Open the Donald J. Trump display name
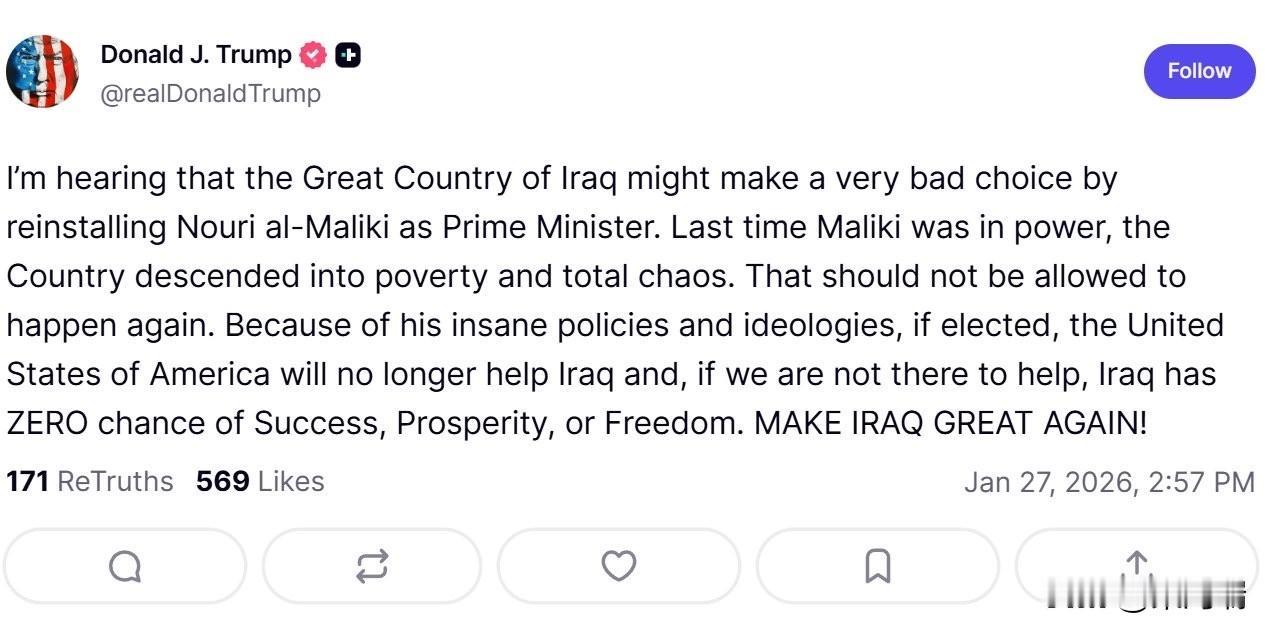Viewport: 1265px width, 629px height. [196, 55]
